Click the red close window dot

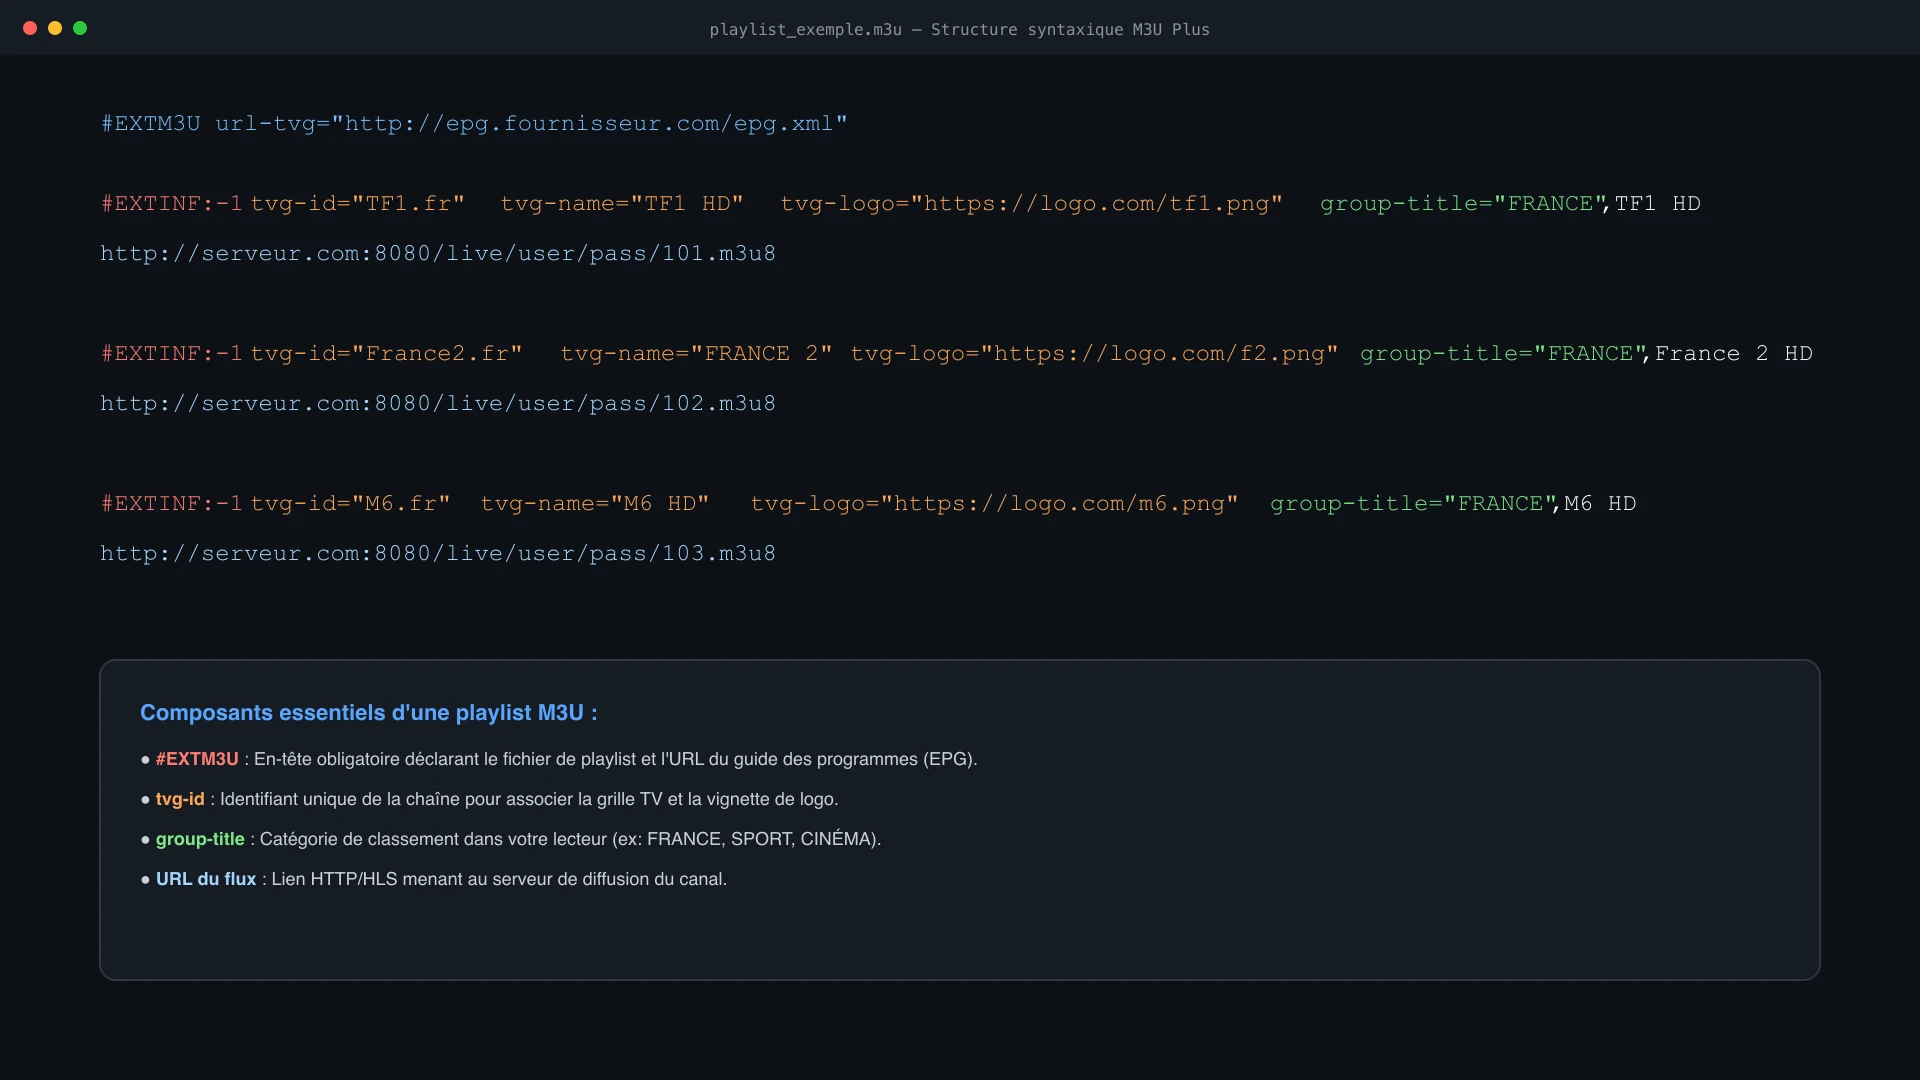coord(30,28)
